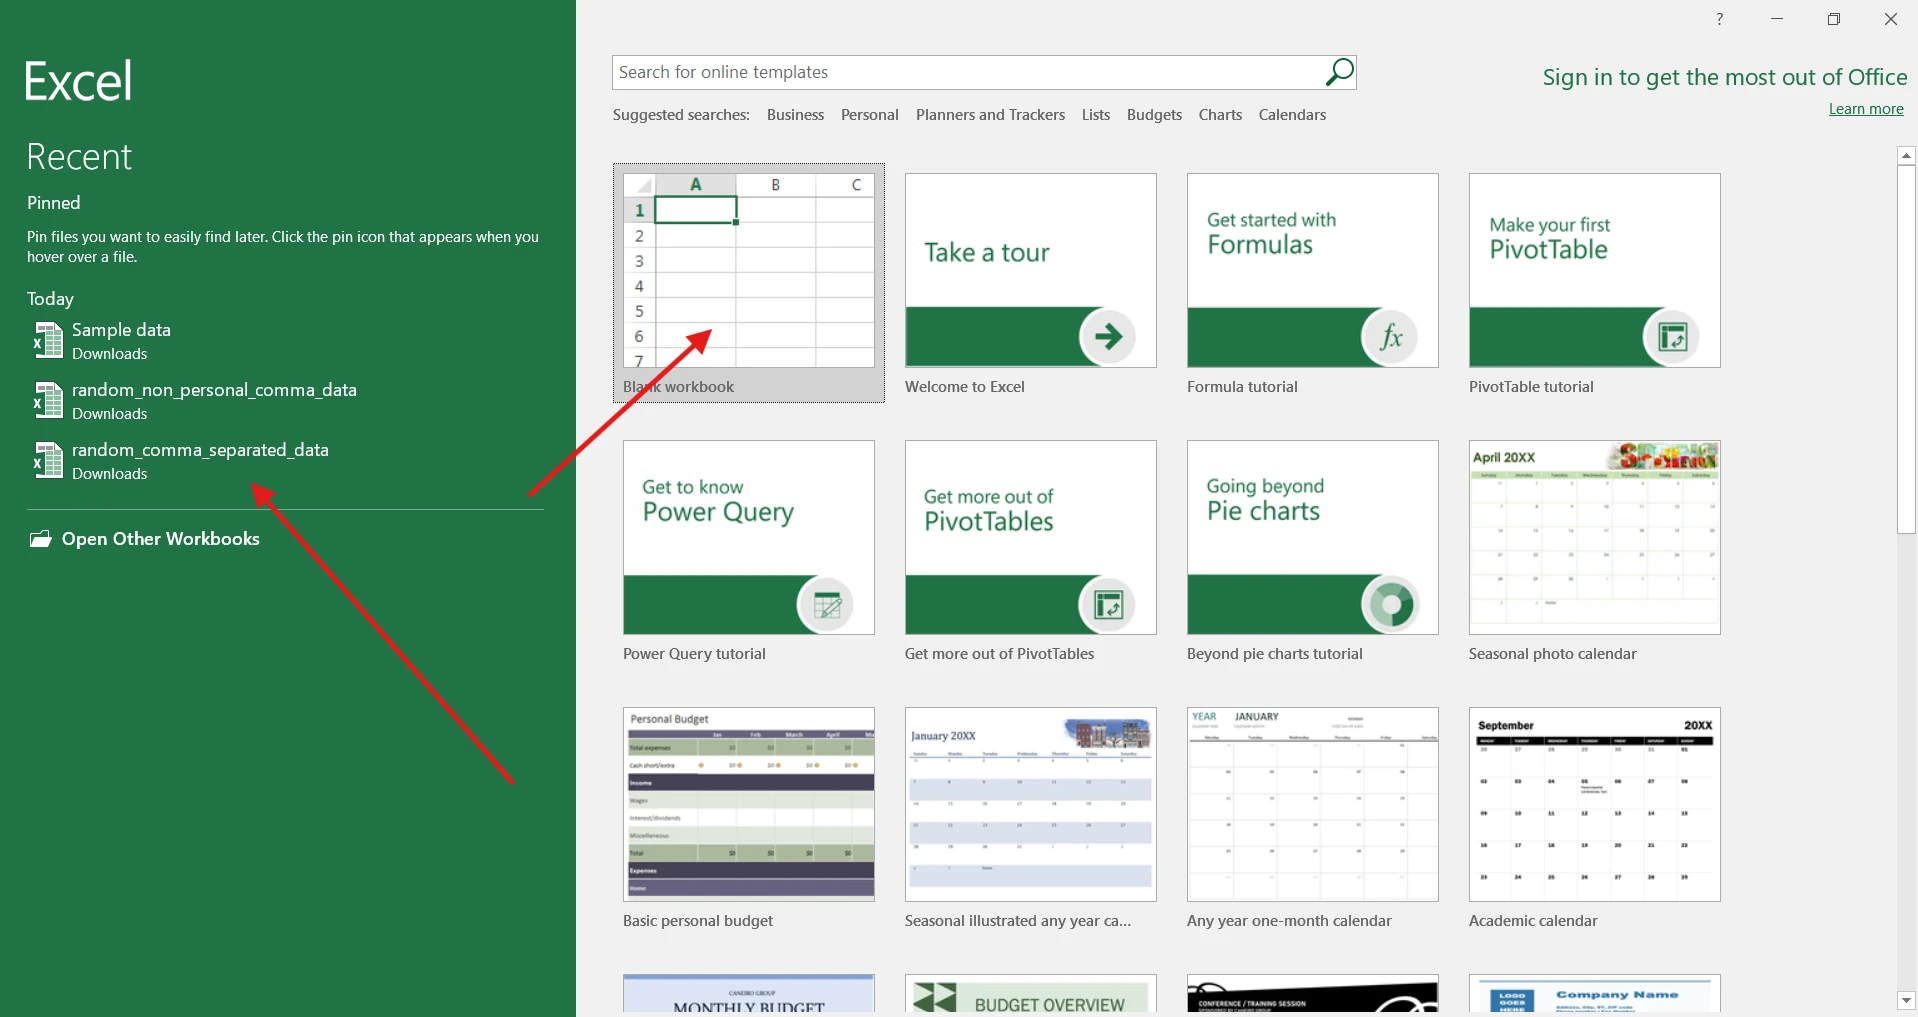Select the Charts suggested search
The width and height of the screenshot is (1918, 1017).
coord(1219,114)
